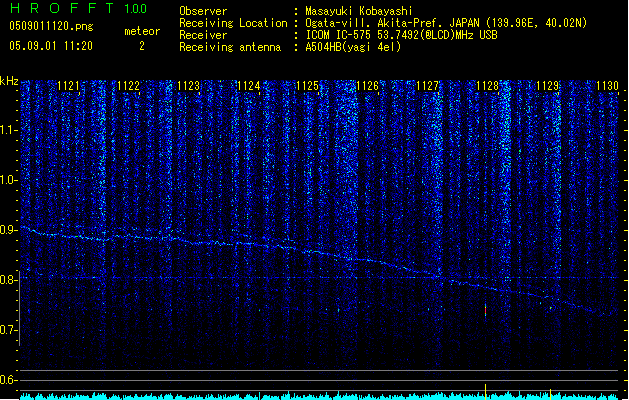The height and width of the screenshot is (400, 629).
Task: Click the 1129 time marker
Action: coord(548,86)
